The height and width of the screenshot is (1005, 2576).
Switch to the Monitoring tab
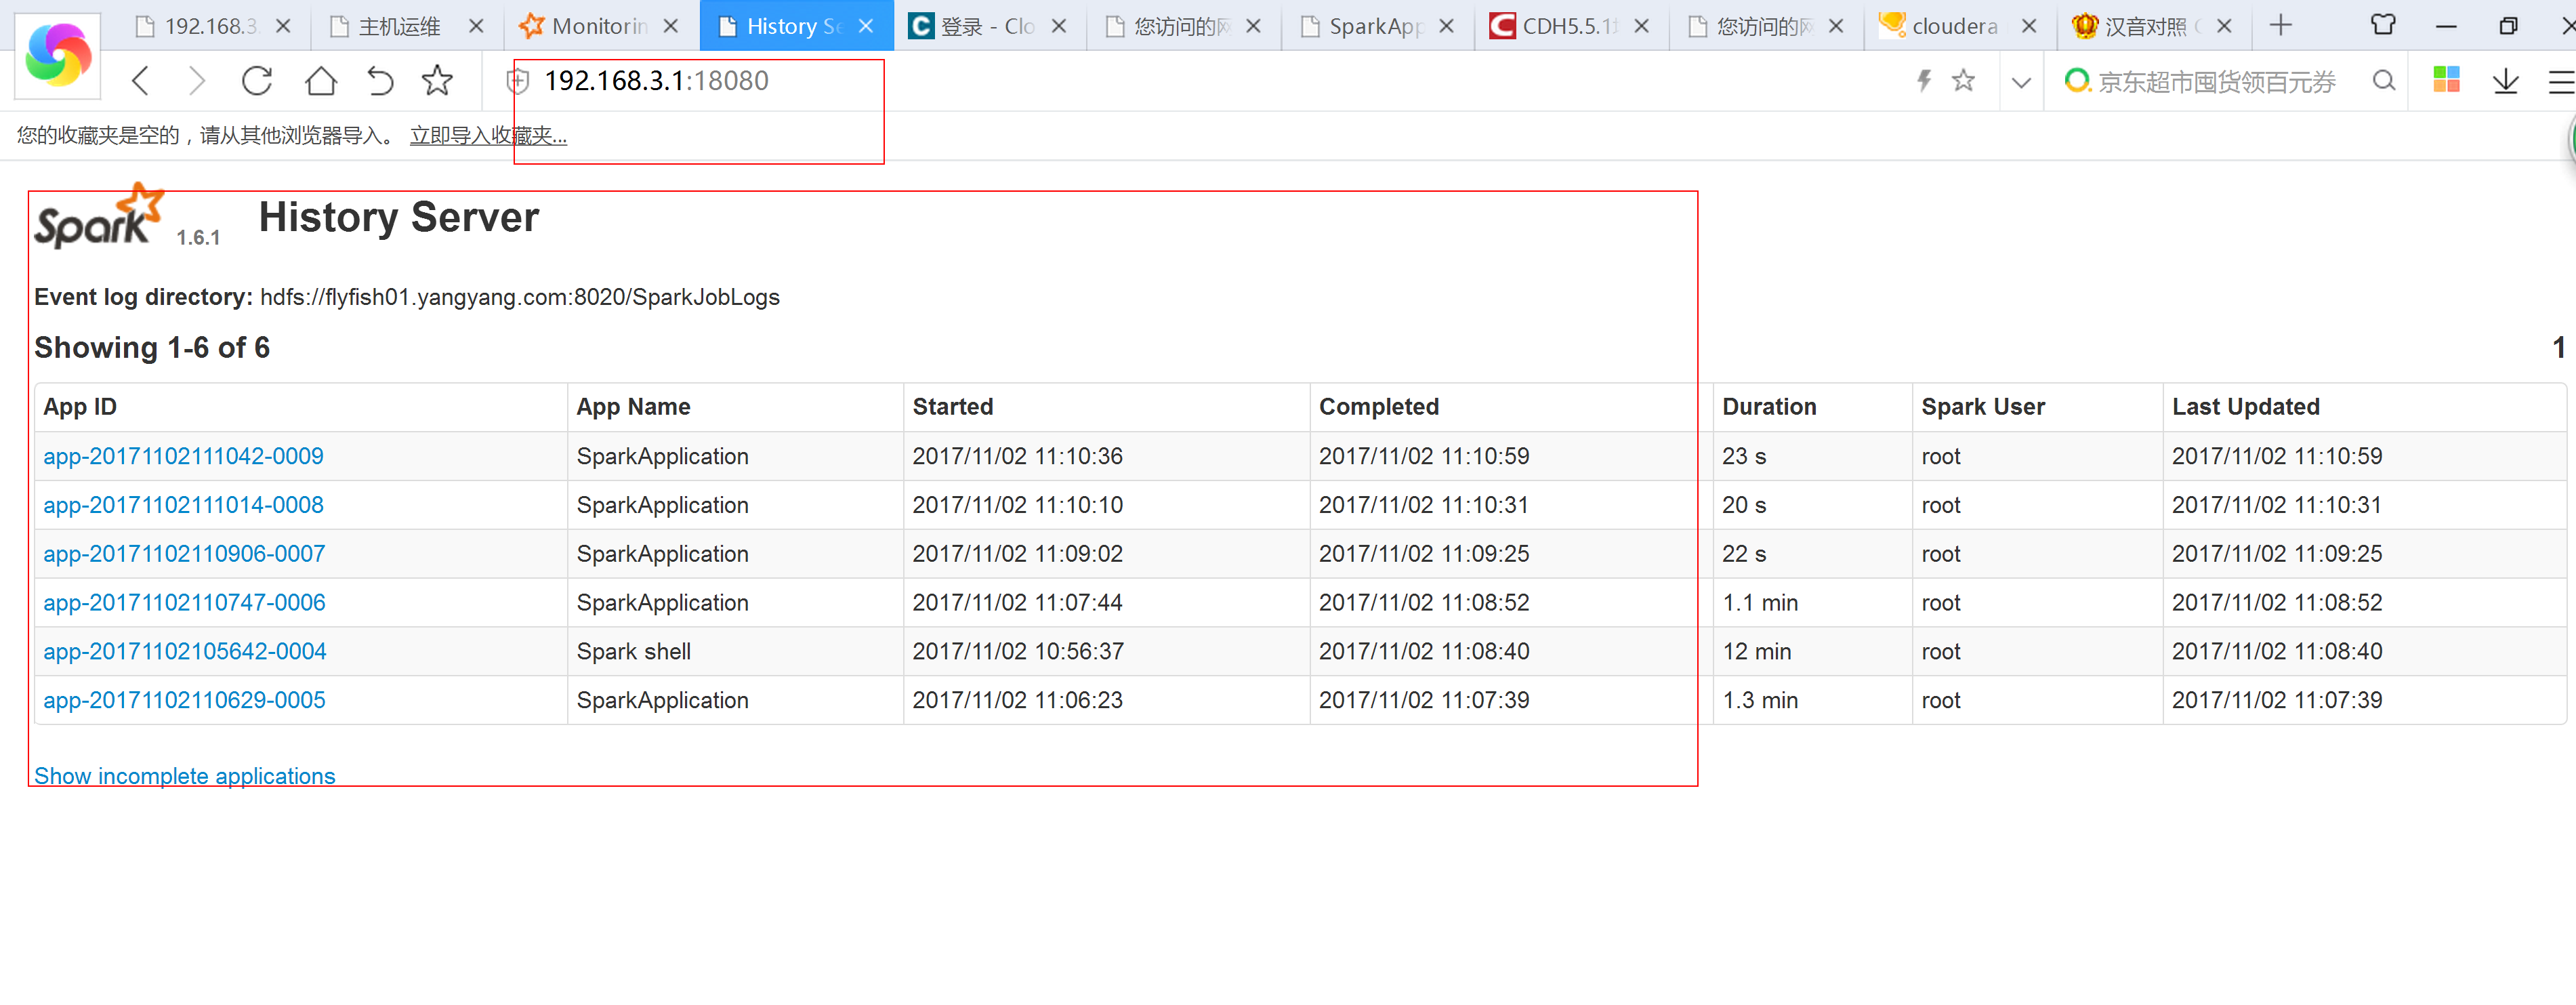click(x=597, y=26)
